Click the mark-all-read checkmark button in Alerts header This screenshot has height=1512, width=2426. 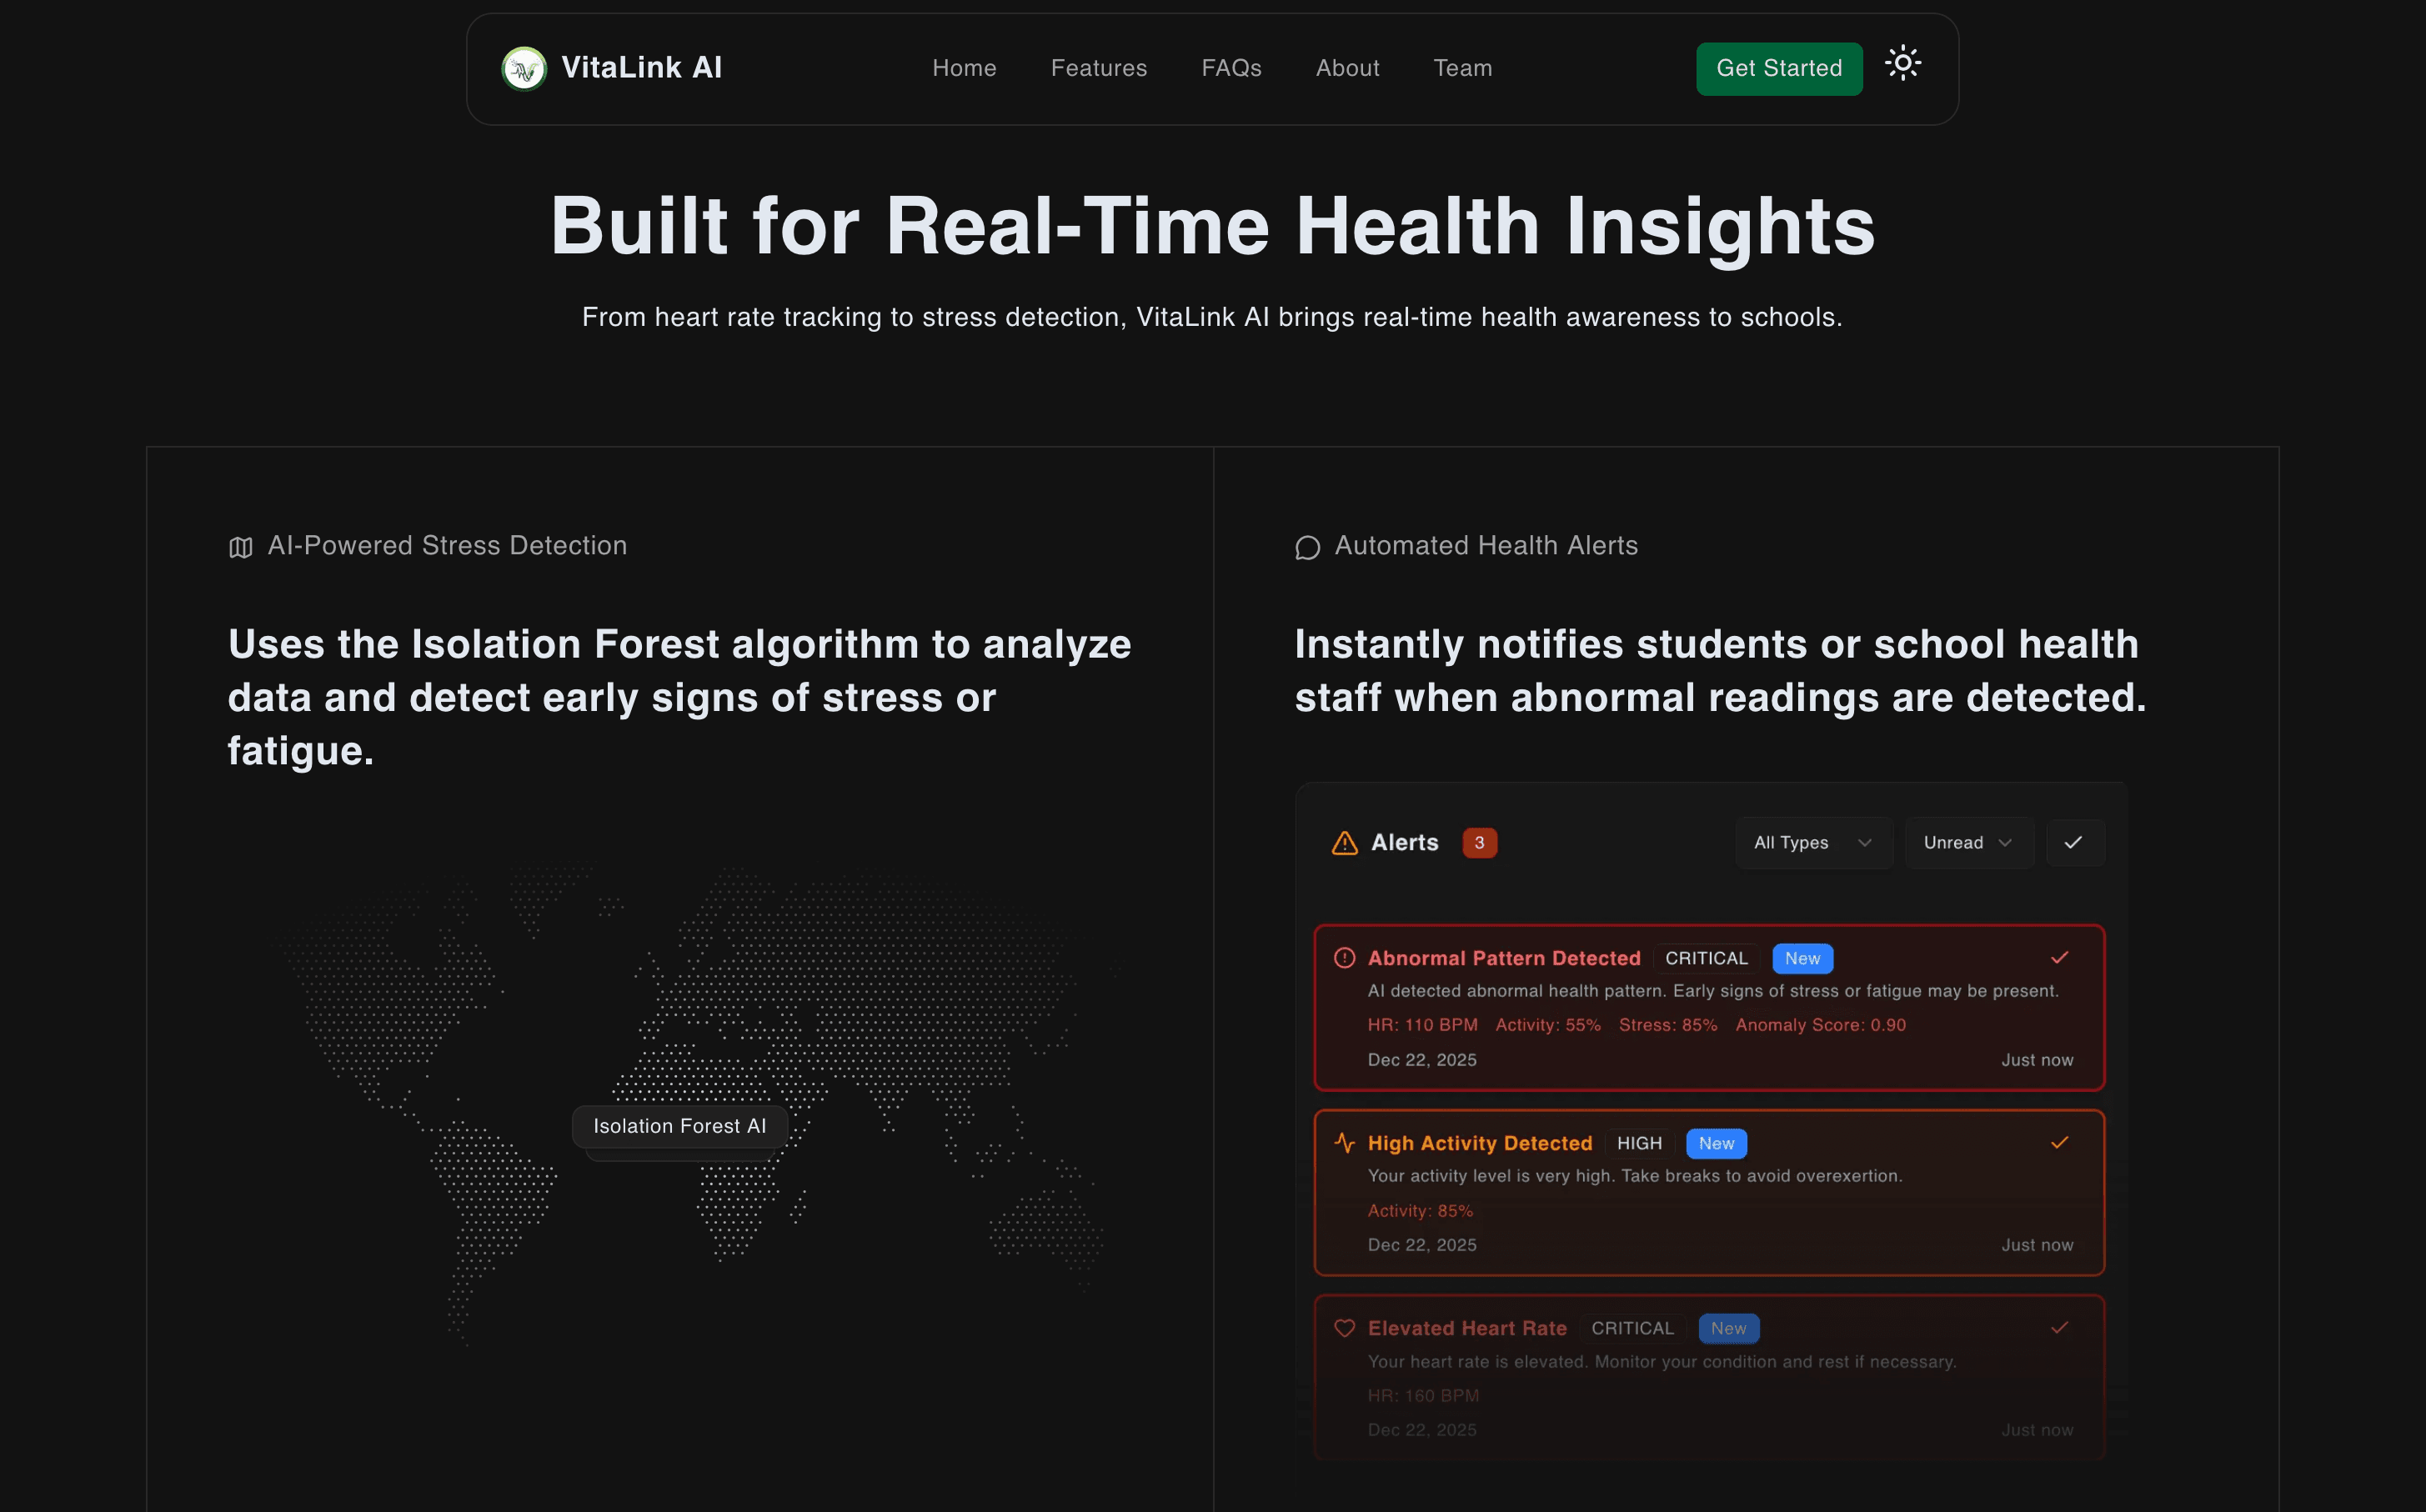tap(2074, 843)
